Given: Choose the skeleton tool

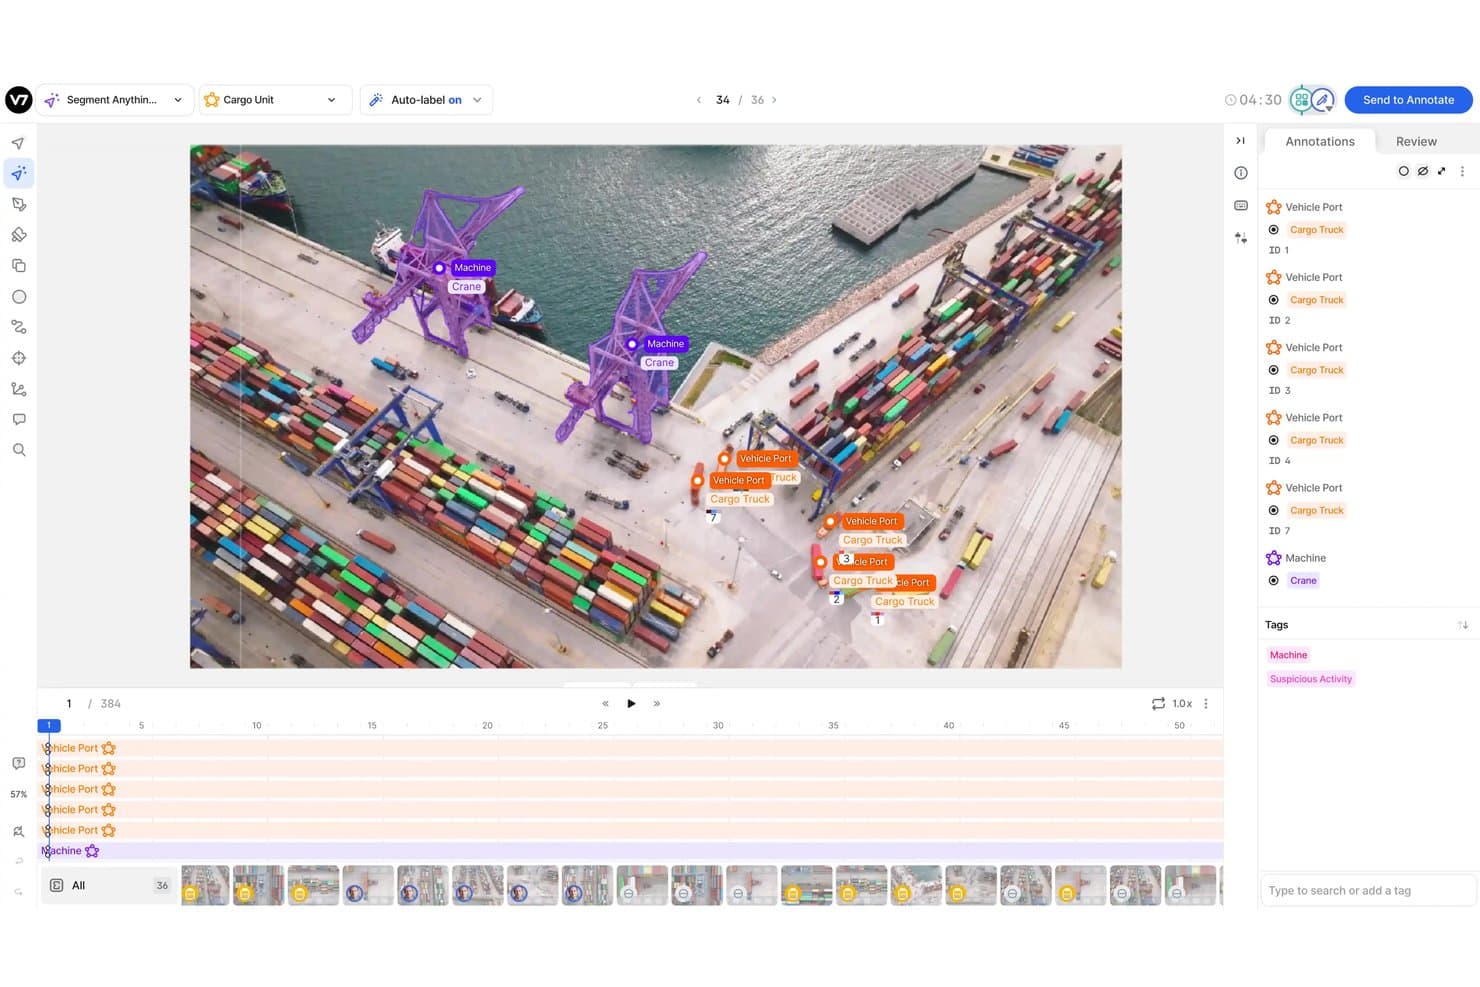Looking at the screenshot, I should [18, 389].
